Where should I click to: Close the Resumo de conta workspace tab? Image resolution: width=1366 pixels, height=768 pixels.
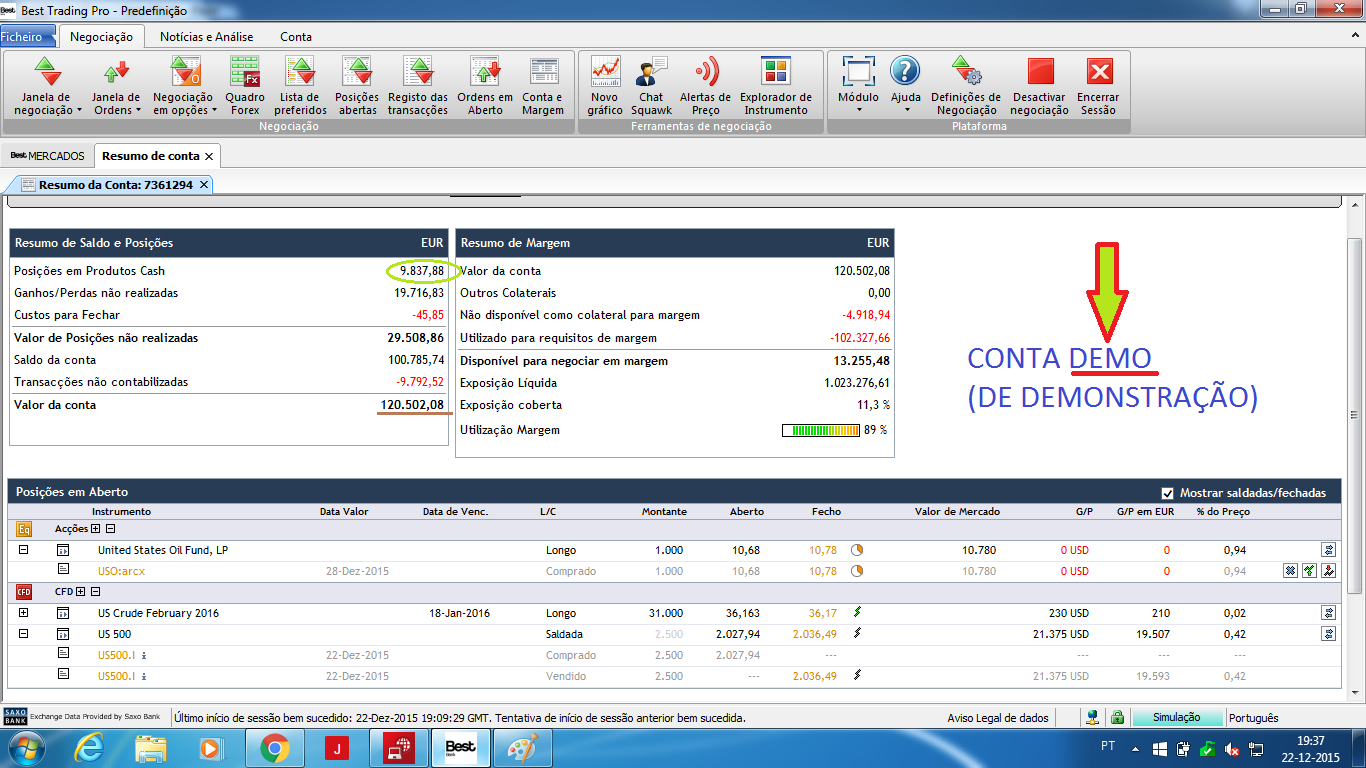coord(209,156)
